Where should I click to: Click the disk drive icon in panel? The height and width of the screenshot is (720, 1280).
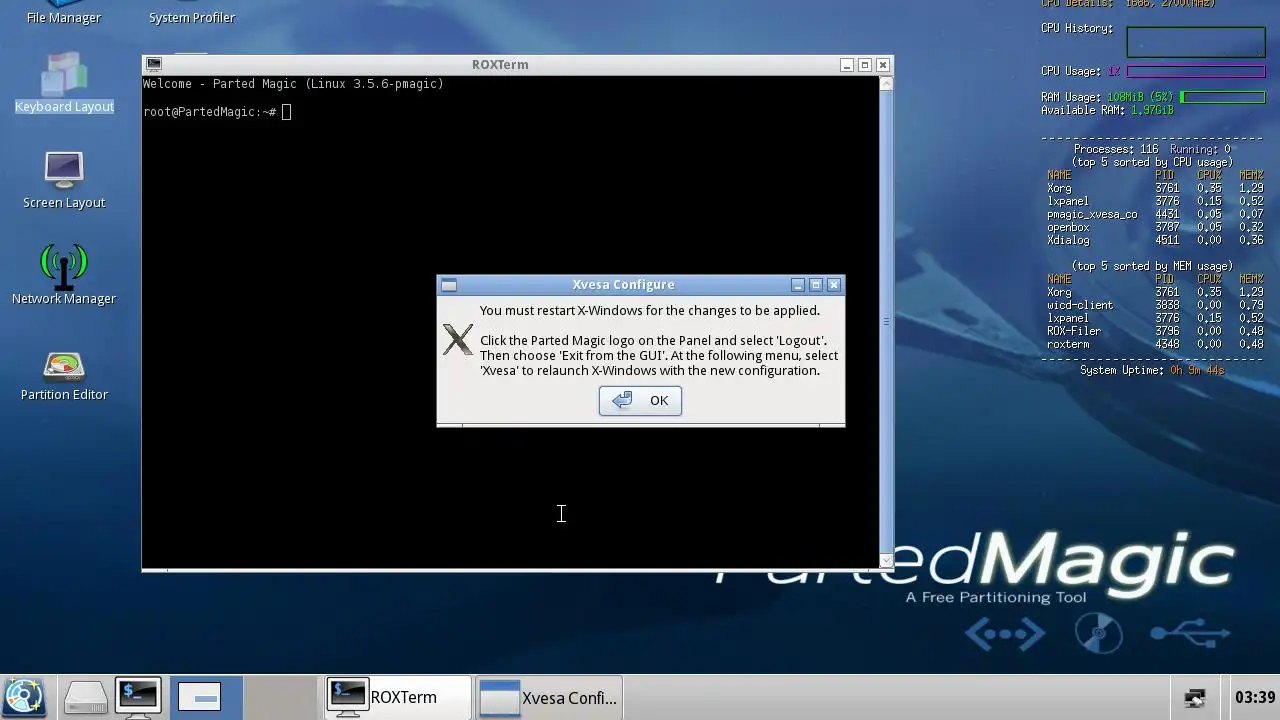click(x=85, y=697)
